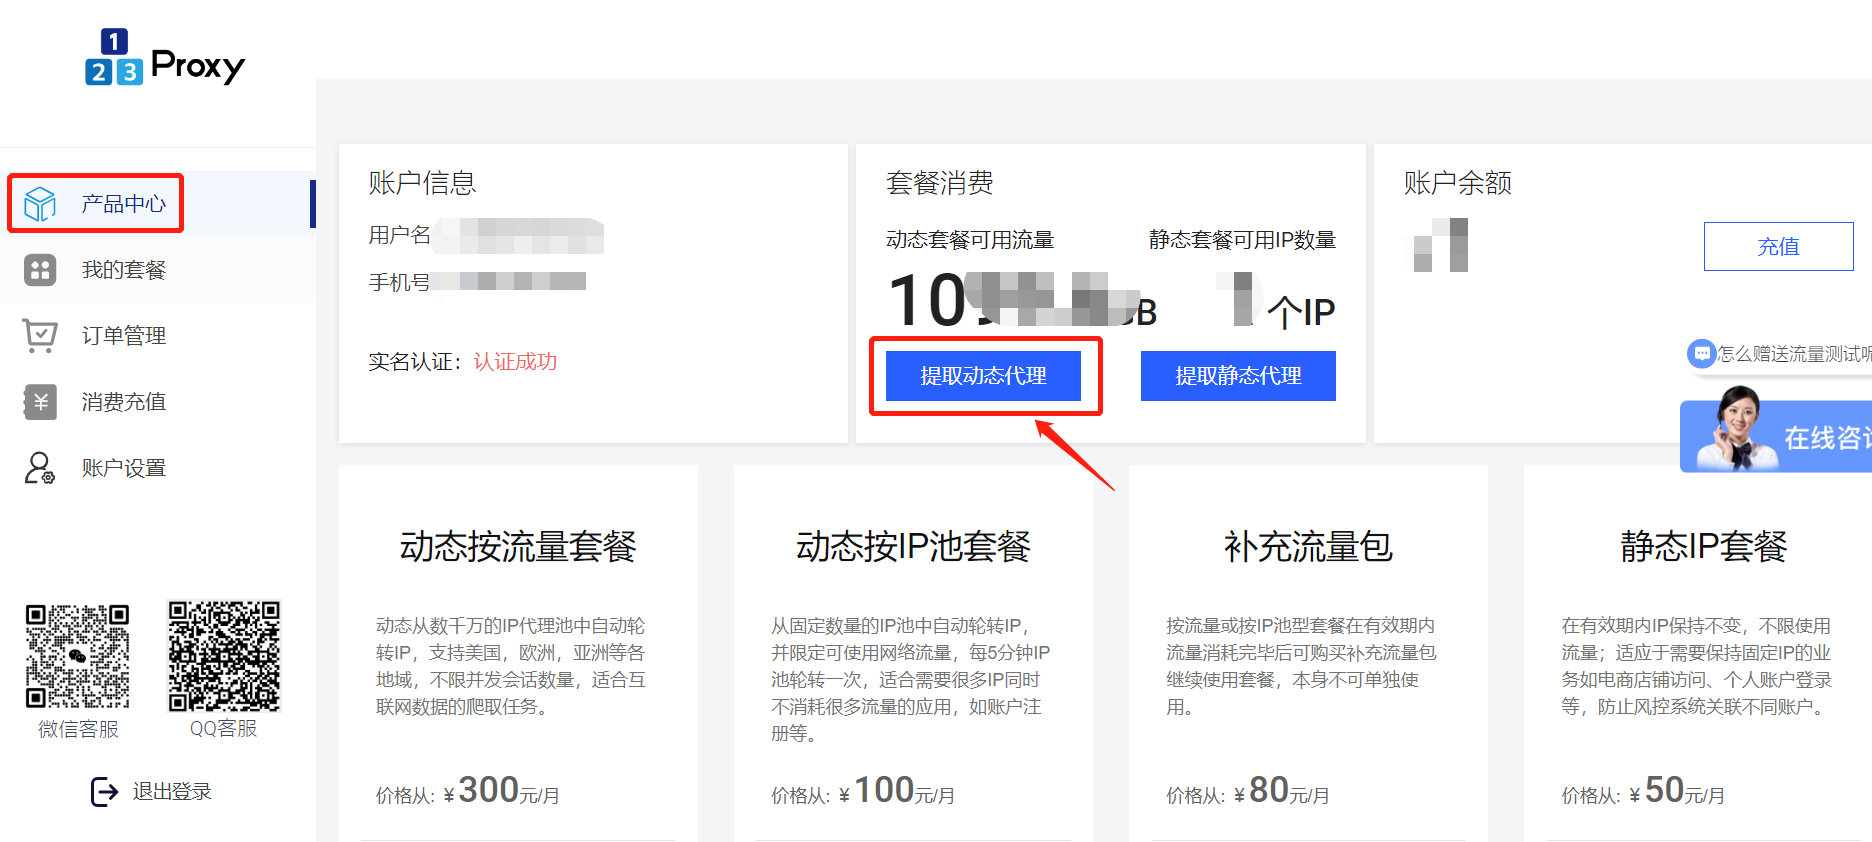1872x842 pixels.
Task: Click the account settings user icon
Action: click(x=40, y=468)
